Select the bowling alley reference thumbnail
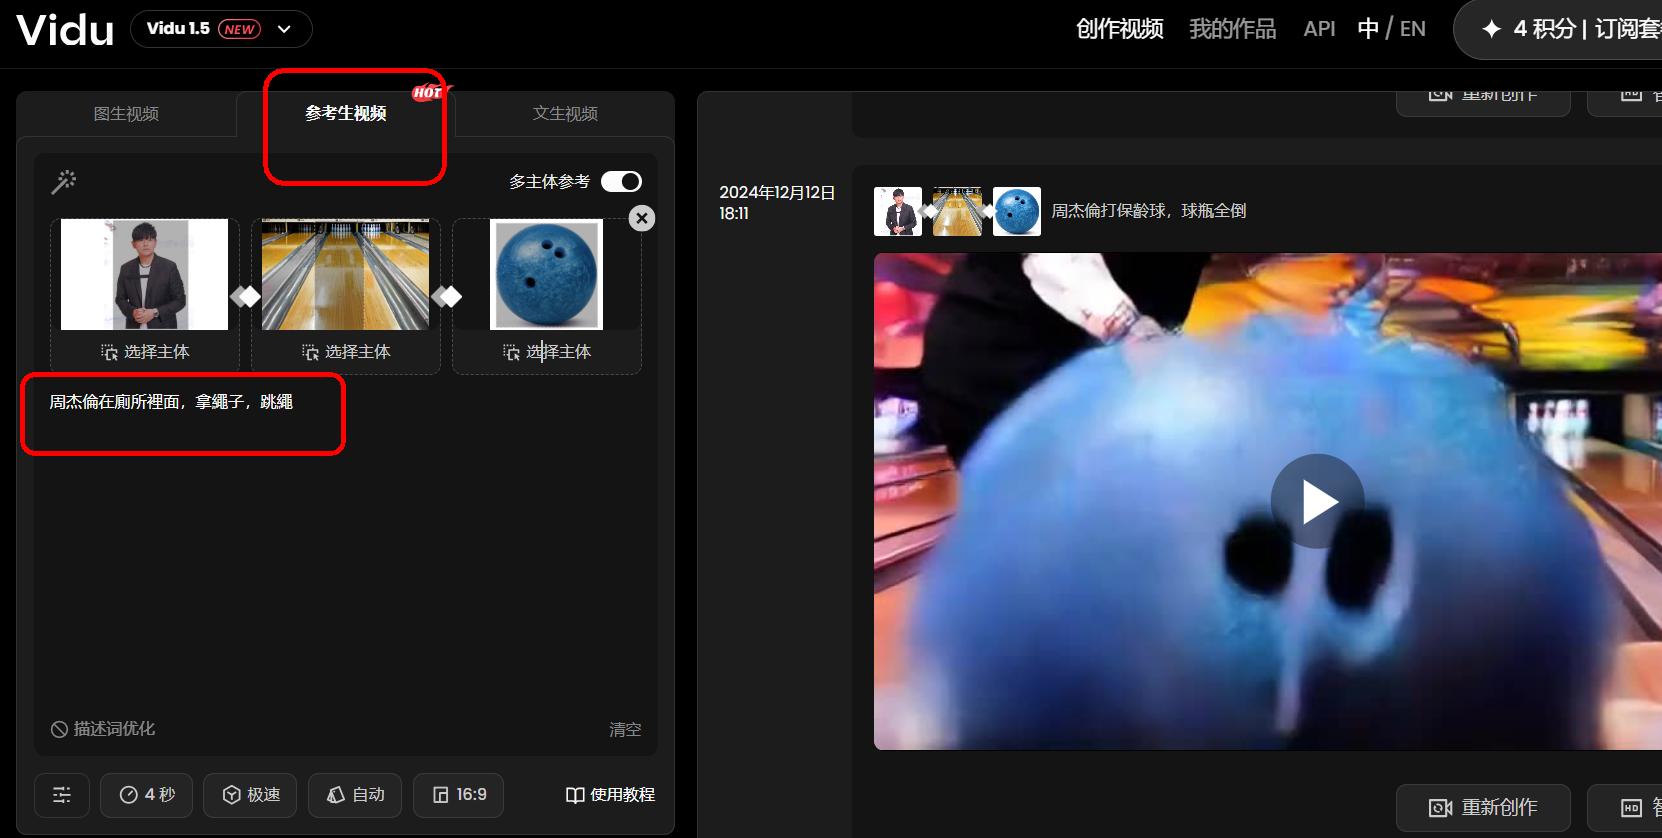The image size is (1662, 838). [345, 275]
